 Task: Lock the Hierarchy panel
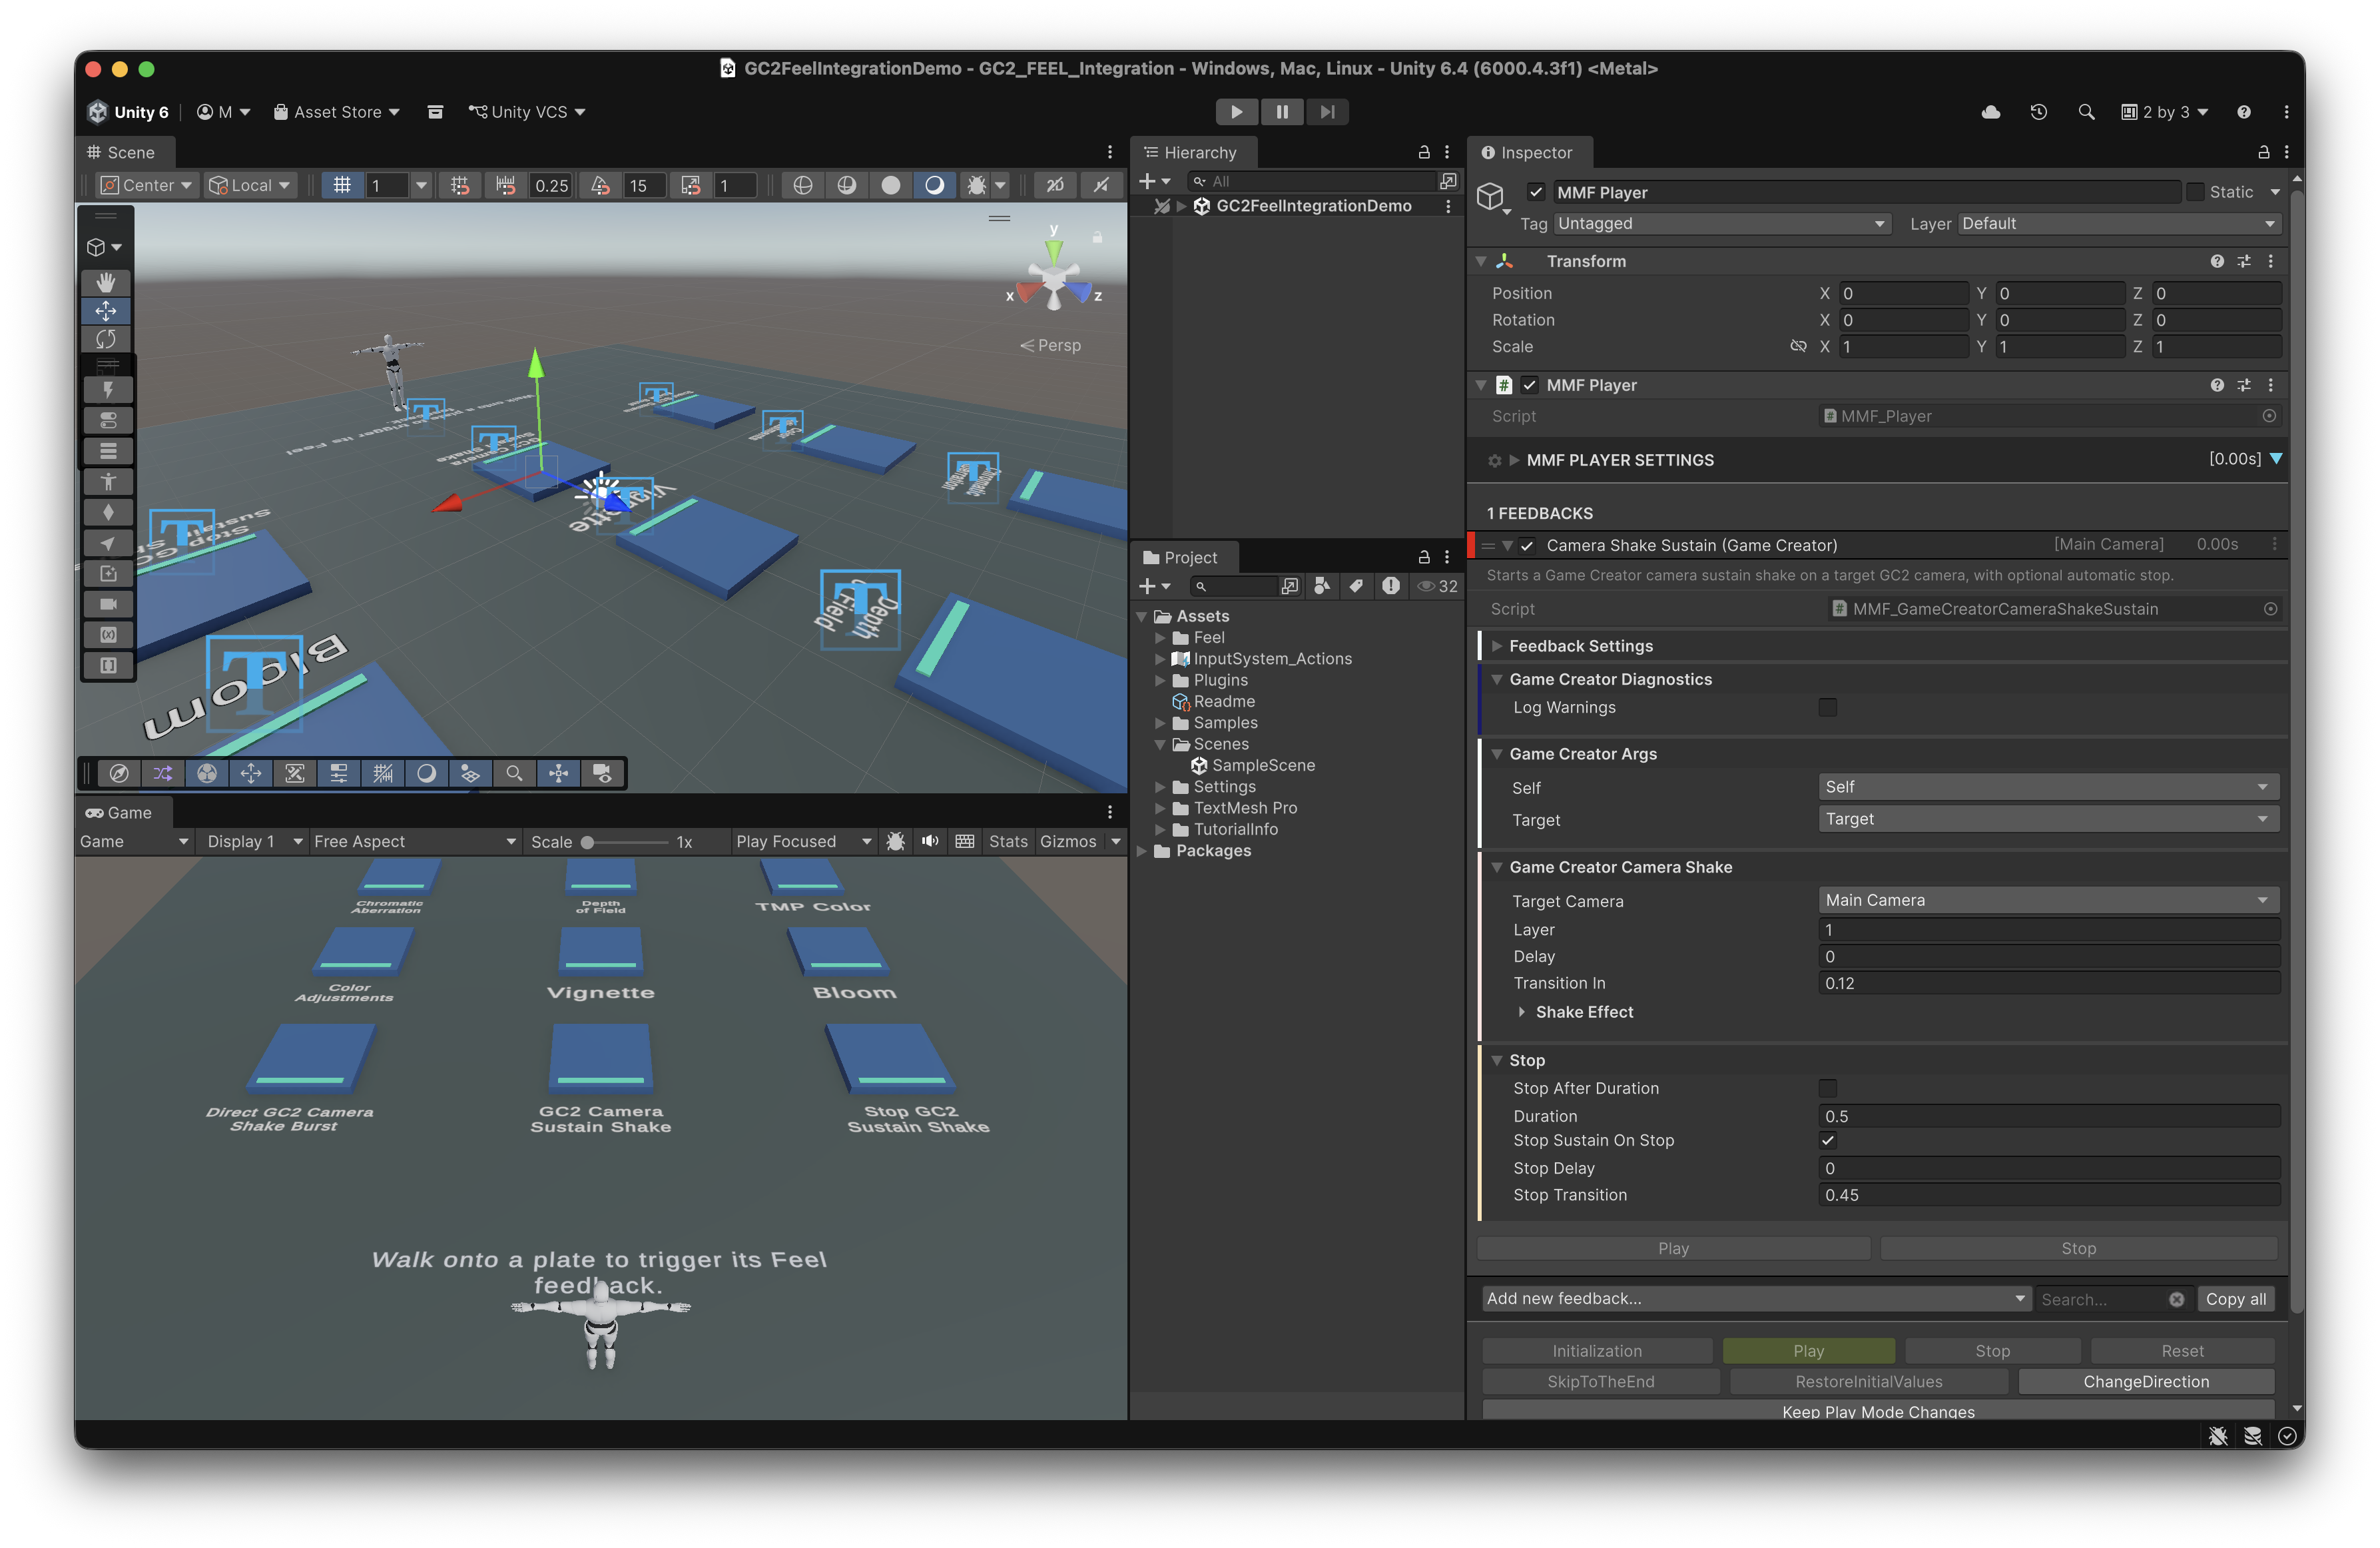pyautogui.click(x=1424, y=152)
